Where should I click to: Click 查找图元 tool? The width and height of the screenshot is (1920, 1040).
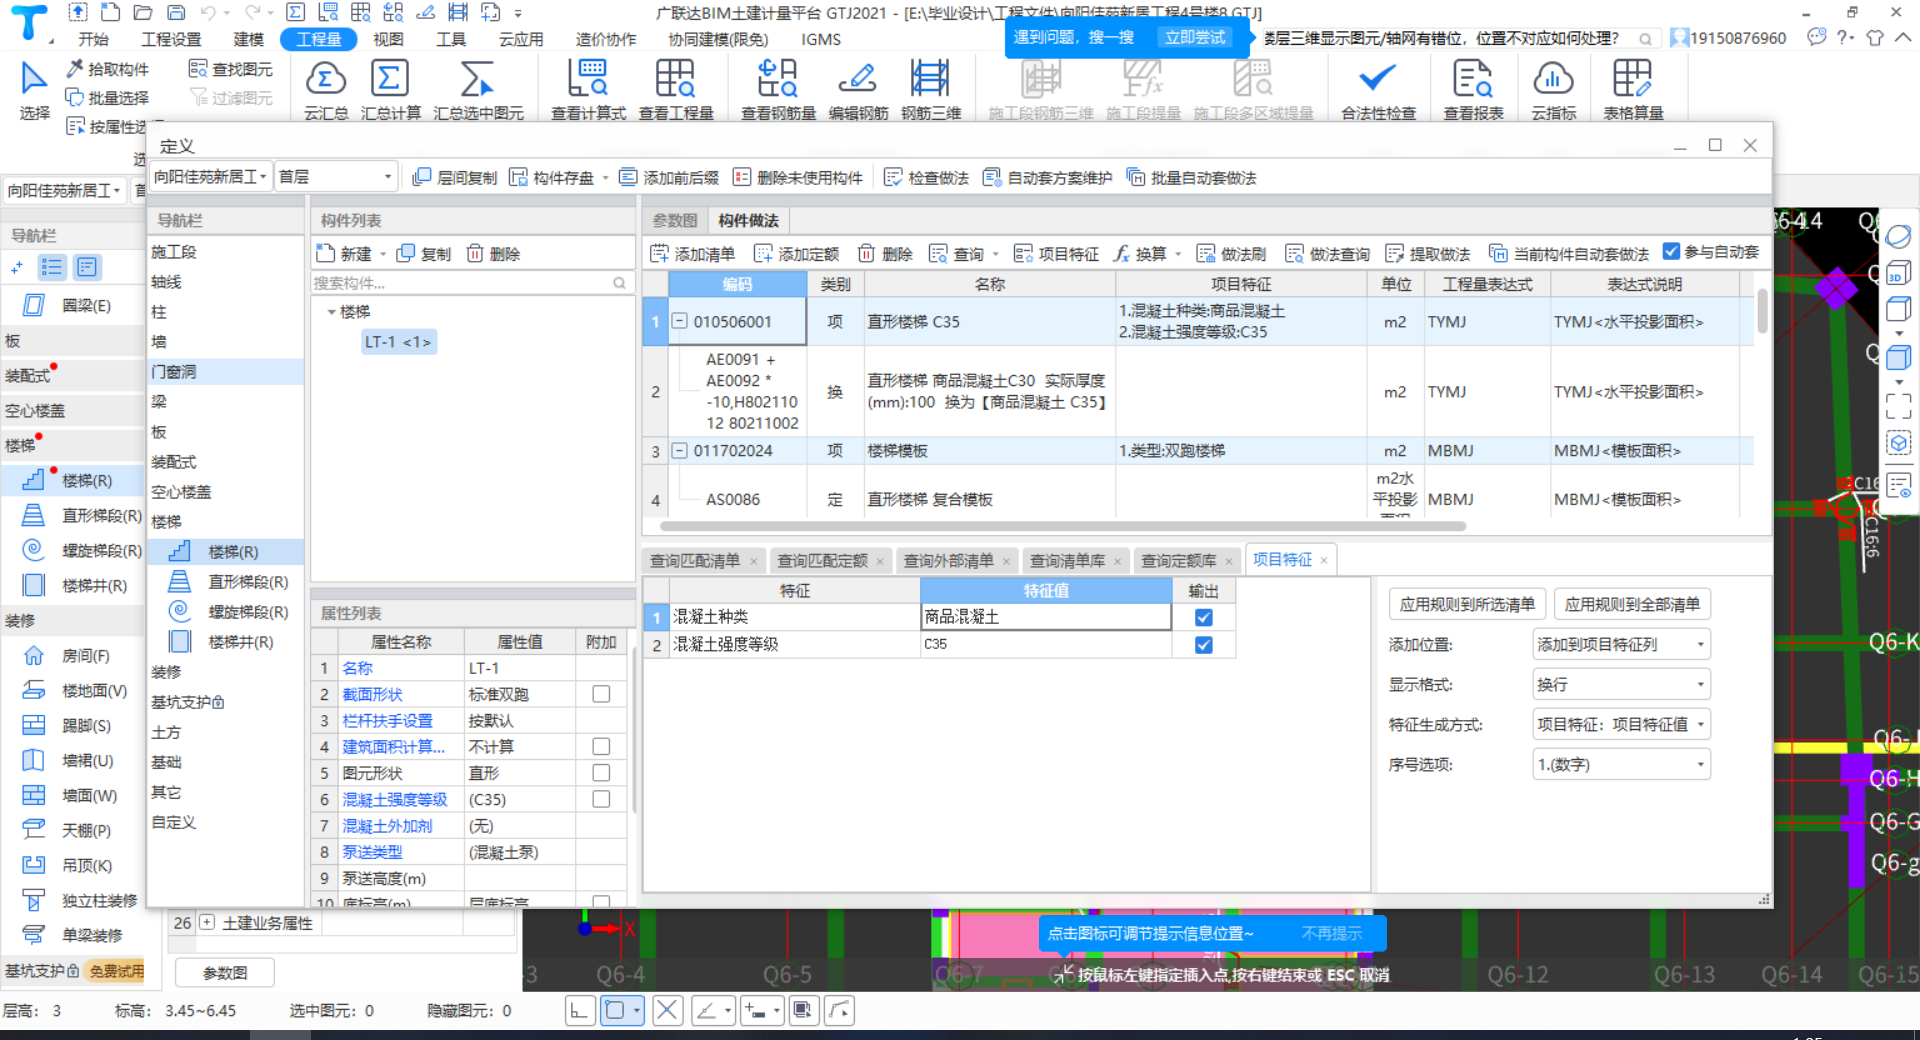coord(231,69)
